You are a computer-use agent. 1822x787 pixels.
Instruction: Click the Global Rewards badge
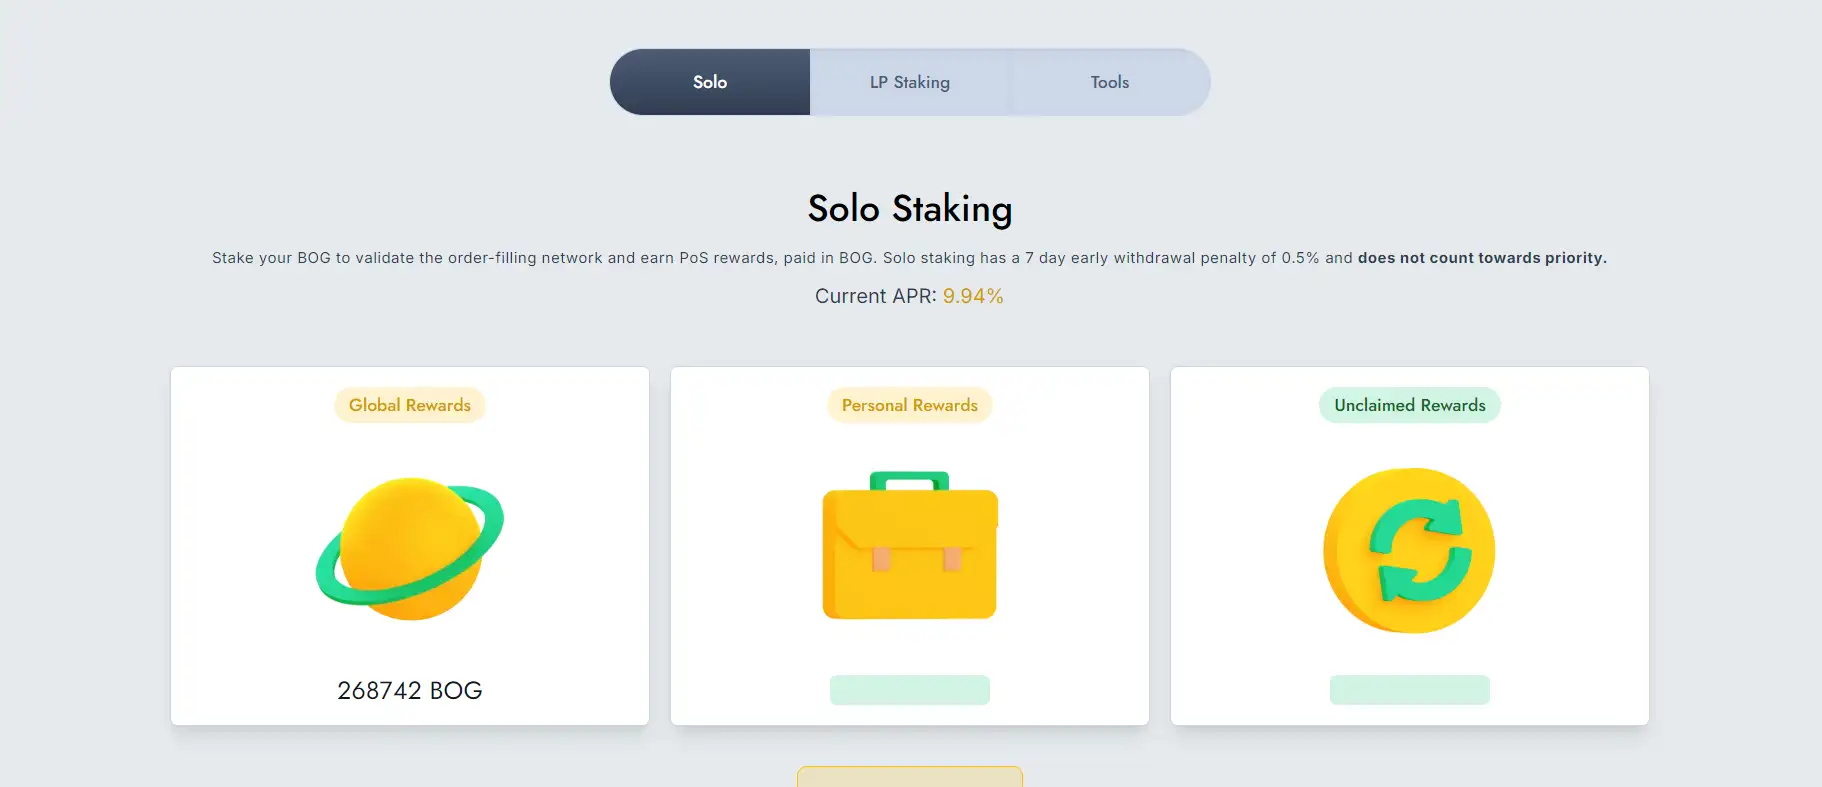pyautogui.click(x=410, y=405)
